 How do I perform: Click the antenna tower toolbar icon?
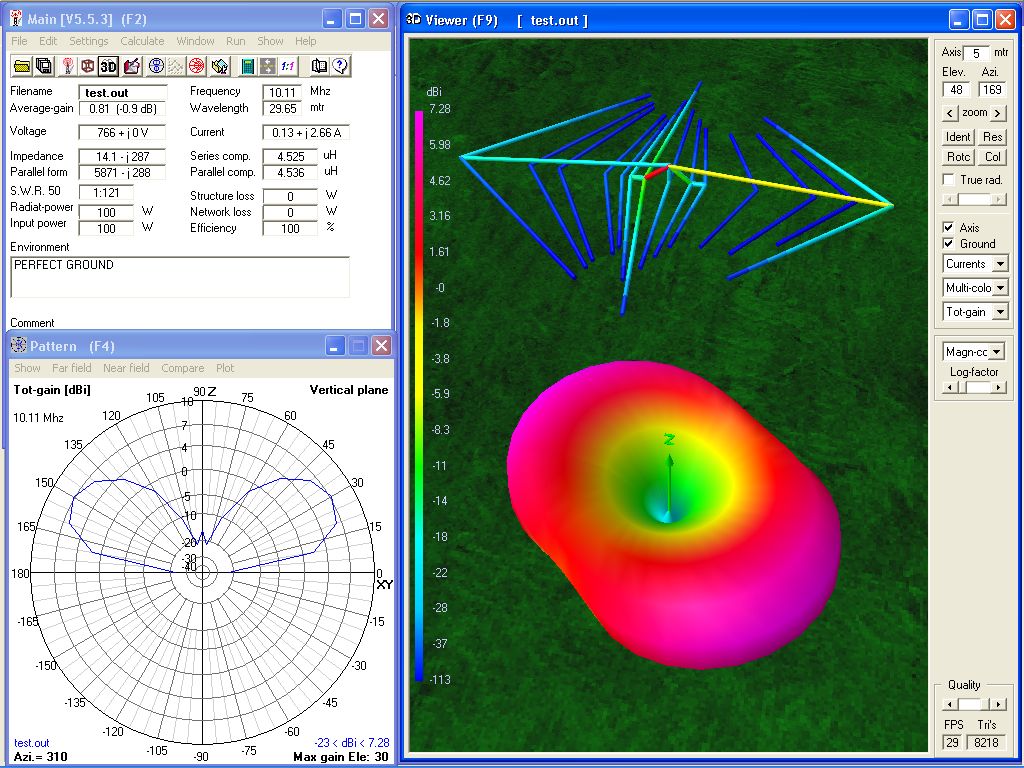pos(67,66)
